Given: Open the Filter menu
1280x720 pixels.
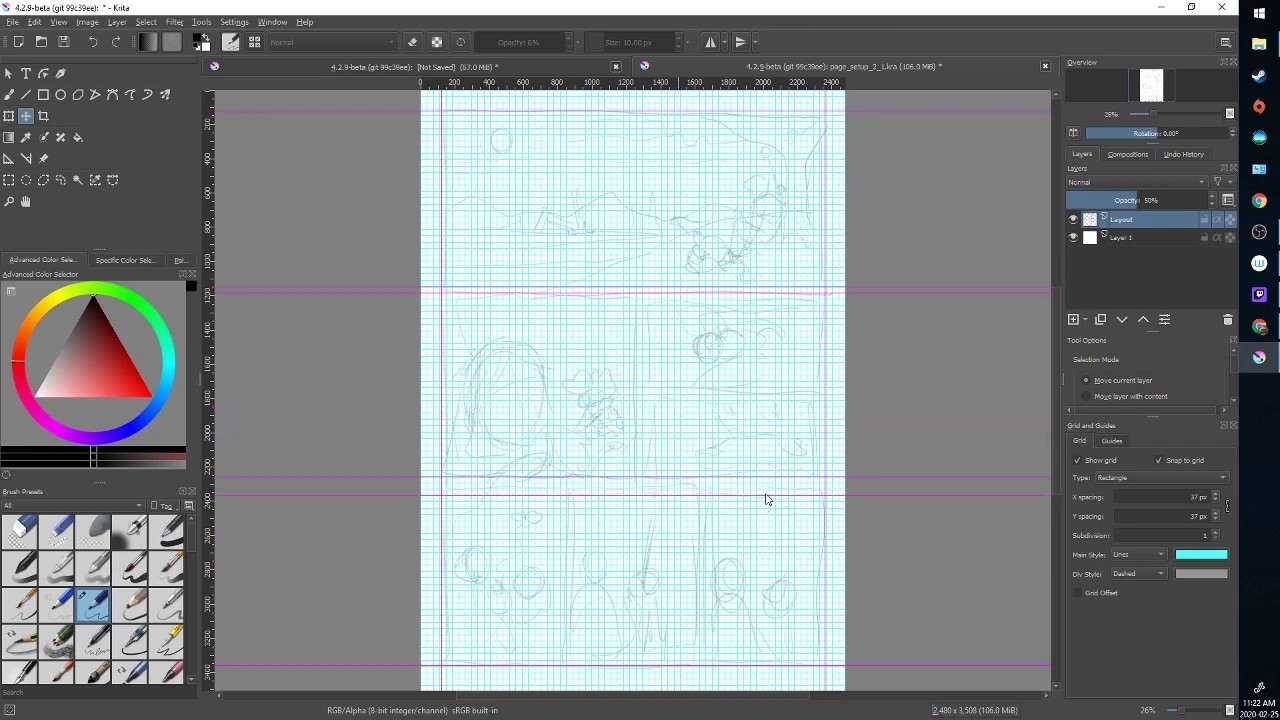Looking at the screenshot, I should point(174,22).
